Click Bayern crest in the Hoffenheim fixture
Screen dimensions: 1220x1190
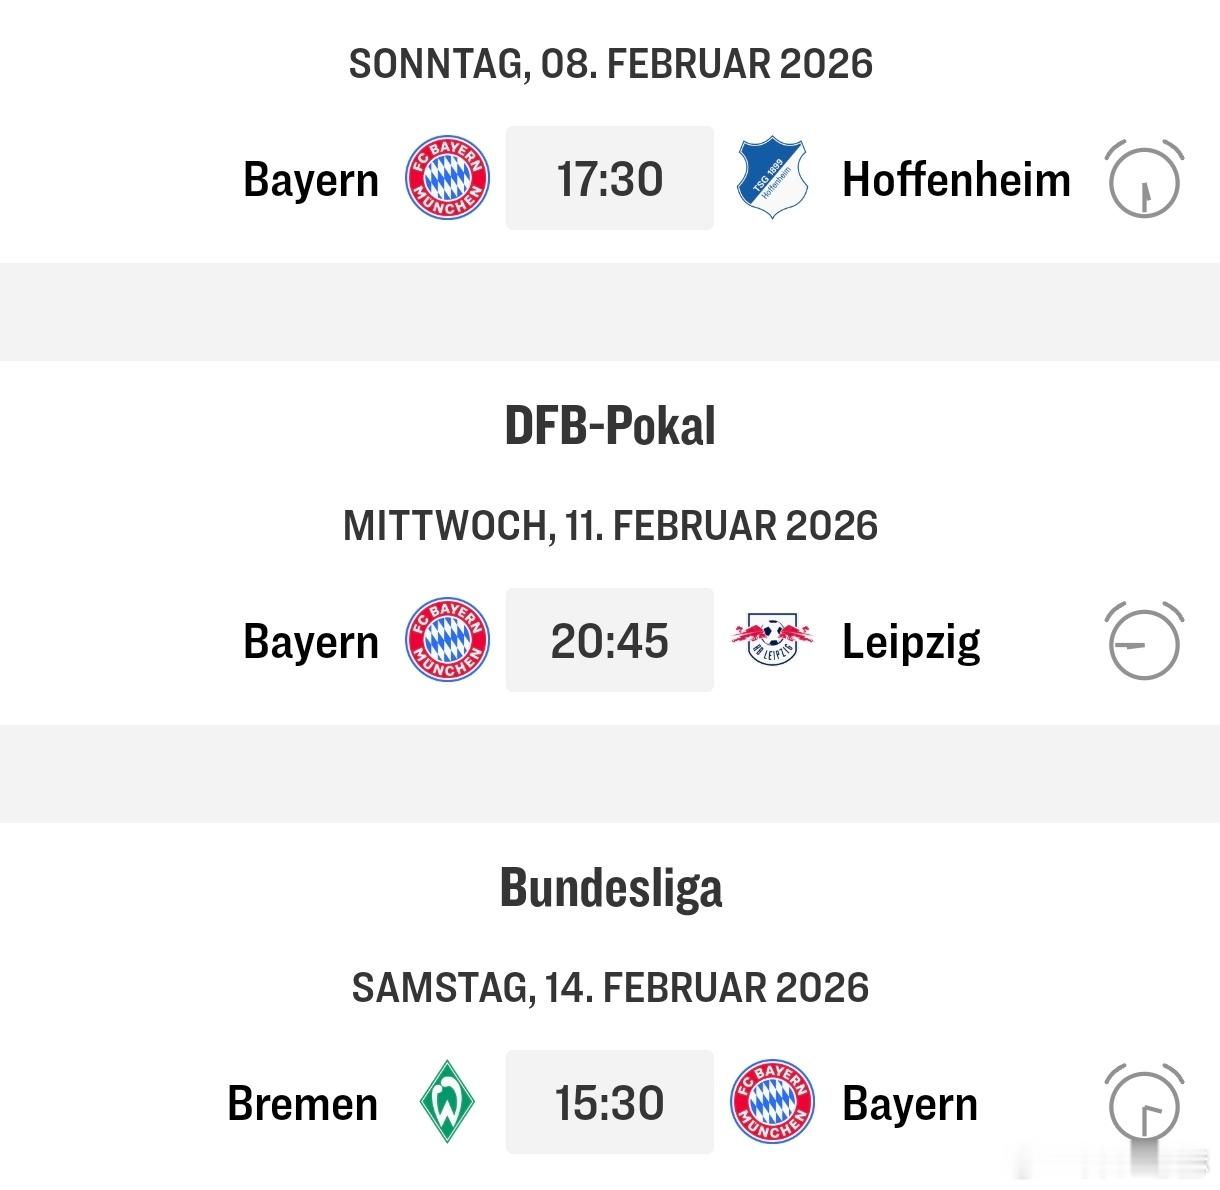click(x=447, y=180)
